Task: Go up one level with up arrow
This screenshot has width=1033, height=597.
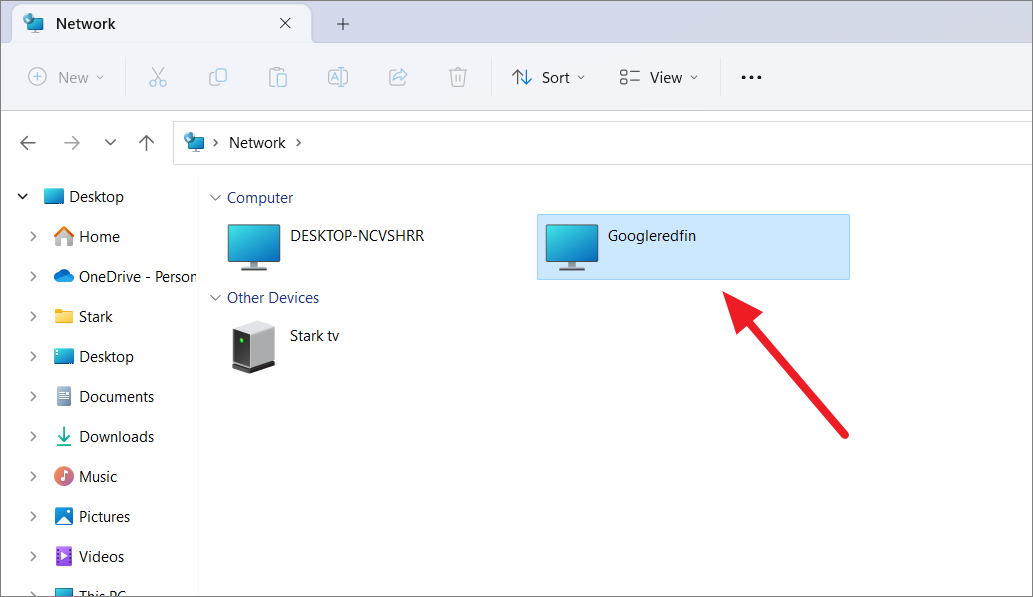Action: coord(146,142)
